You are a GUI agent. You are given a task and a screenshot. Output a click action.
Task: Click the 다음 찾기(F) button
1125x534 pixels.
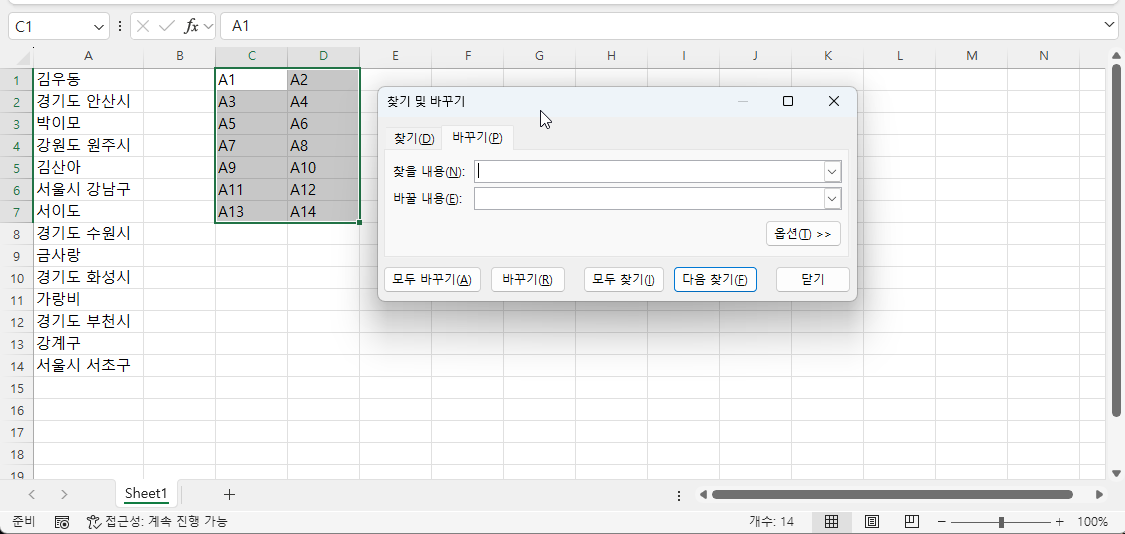pyautogui.click(x=715, y=280)
